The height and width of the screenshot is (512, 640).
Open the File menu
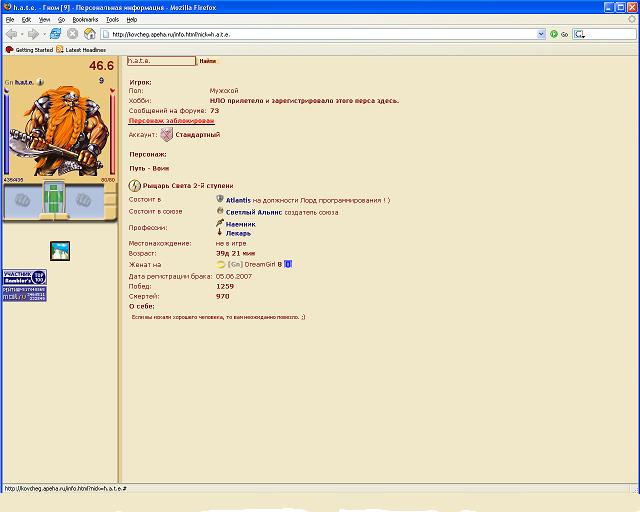click(10, 19)
